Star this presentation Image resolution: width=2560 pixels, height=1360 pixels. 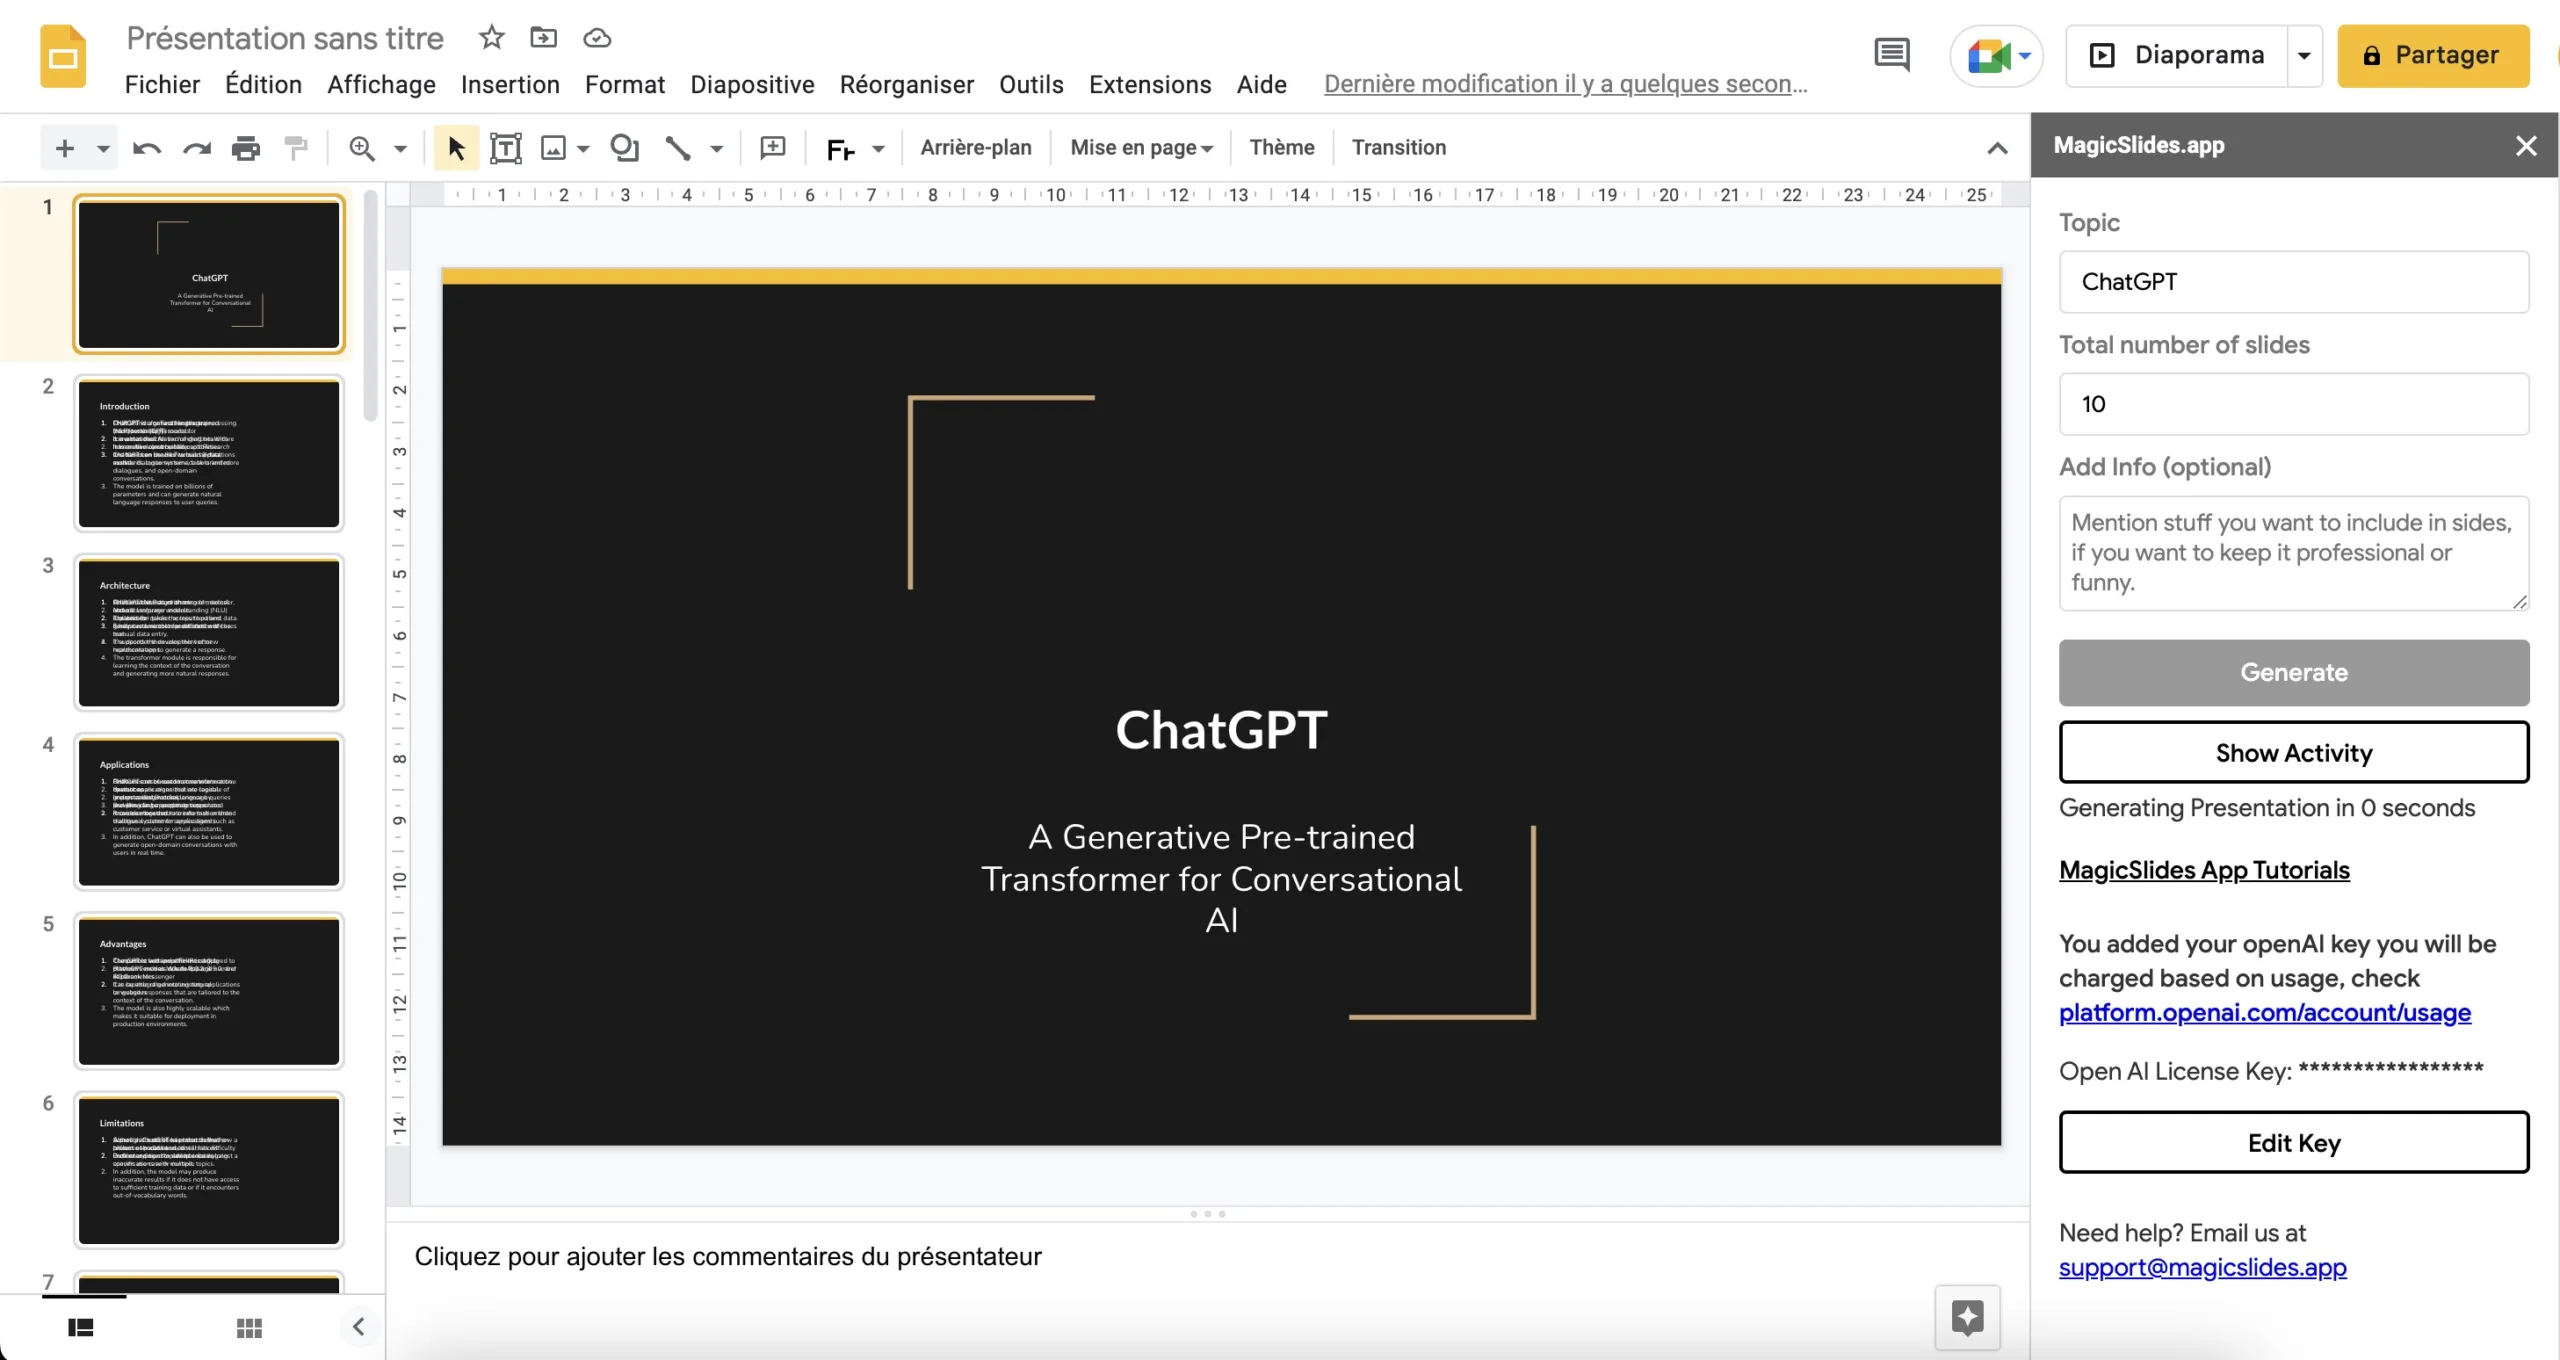tap(491, 38)
